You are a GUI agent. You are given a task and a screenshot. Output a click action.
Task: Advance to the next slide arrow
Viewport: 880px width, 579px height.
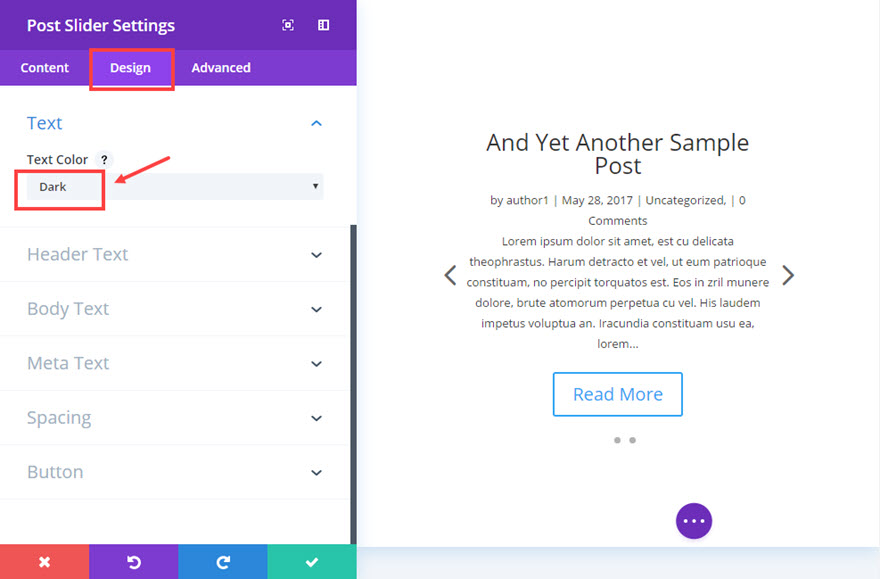point(788,275)
